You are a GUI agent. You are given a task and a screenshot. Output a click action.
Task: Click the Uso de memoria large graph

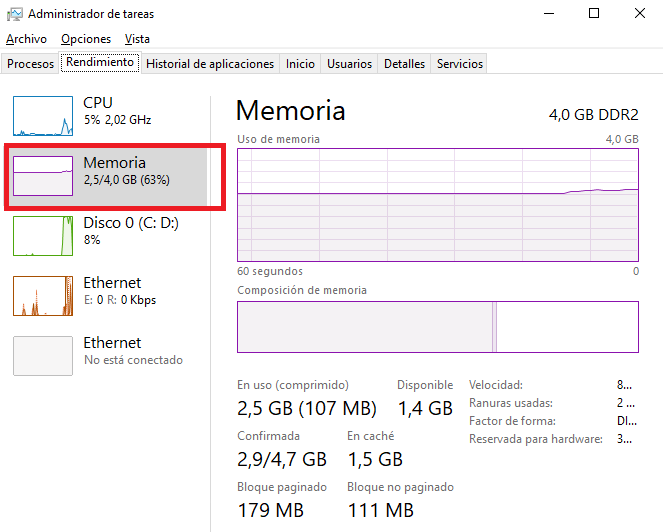[438, 205]
